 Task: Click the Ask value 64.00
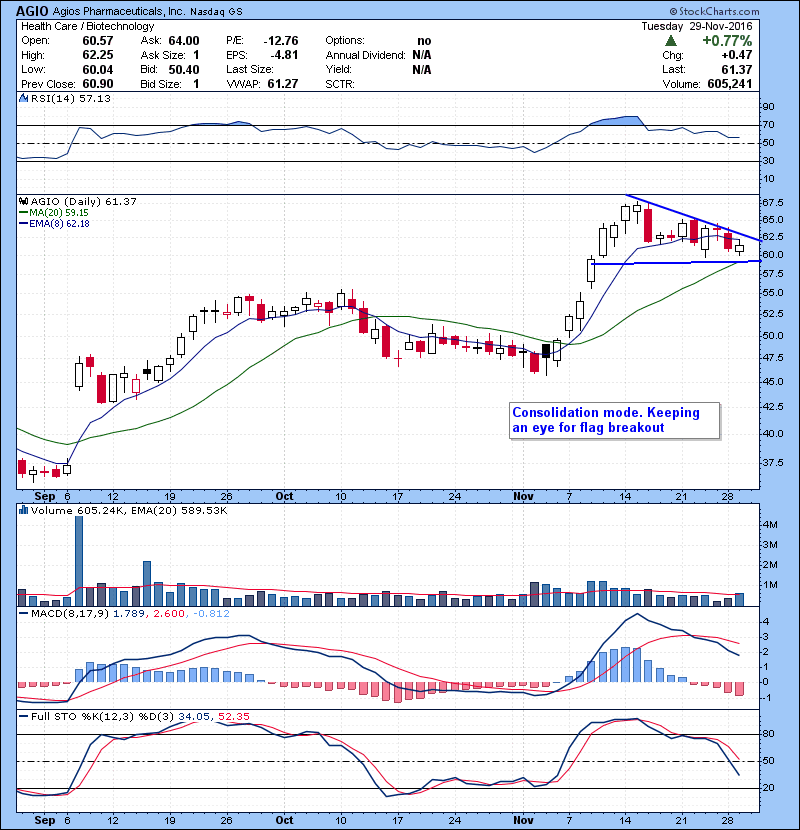[184, 41]
